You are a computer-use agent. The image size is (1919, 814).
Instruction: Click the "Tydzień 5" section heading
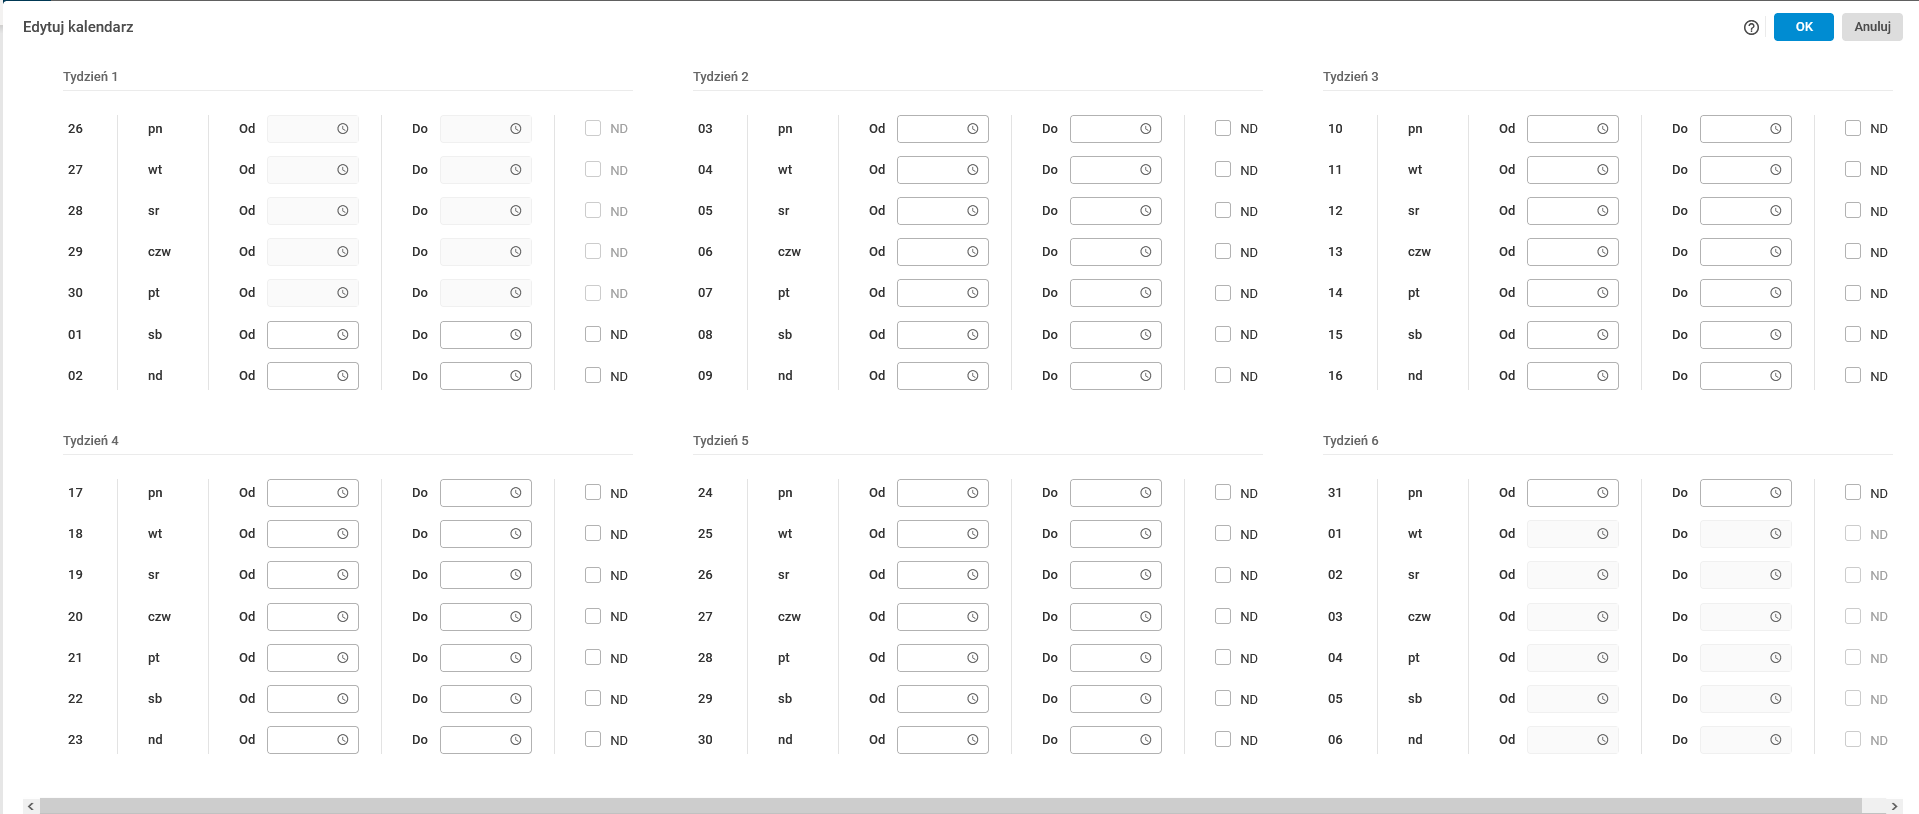point(720,441)
